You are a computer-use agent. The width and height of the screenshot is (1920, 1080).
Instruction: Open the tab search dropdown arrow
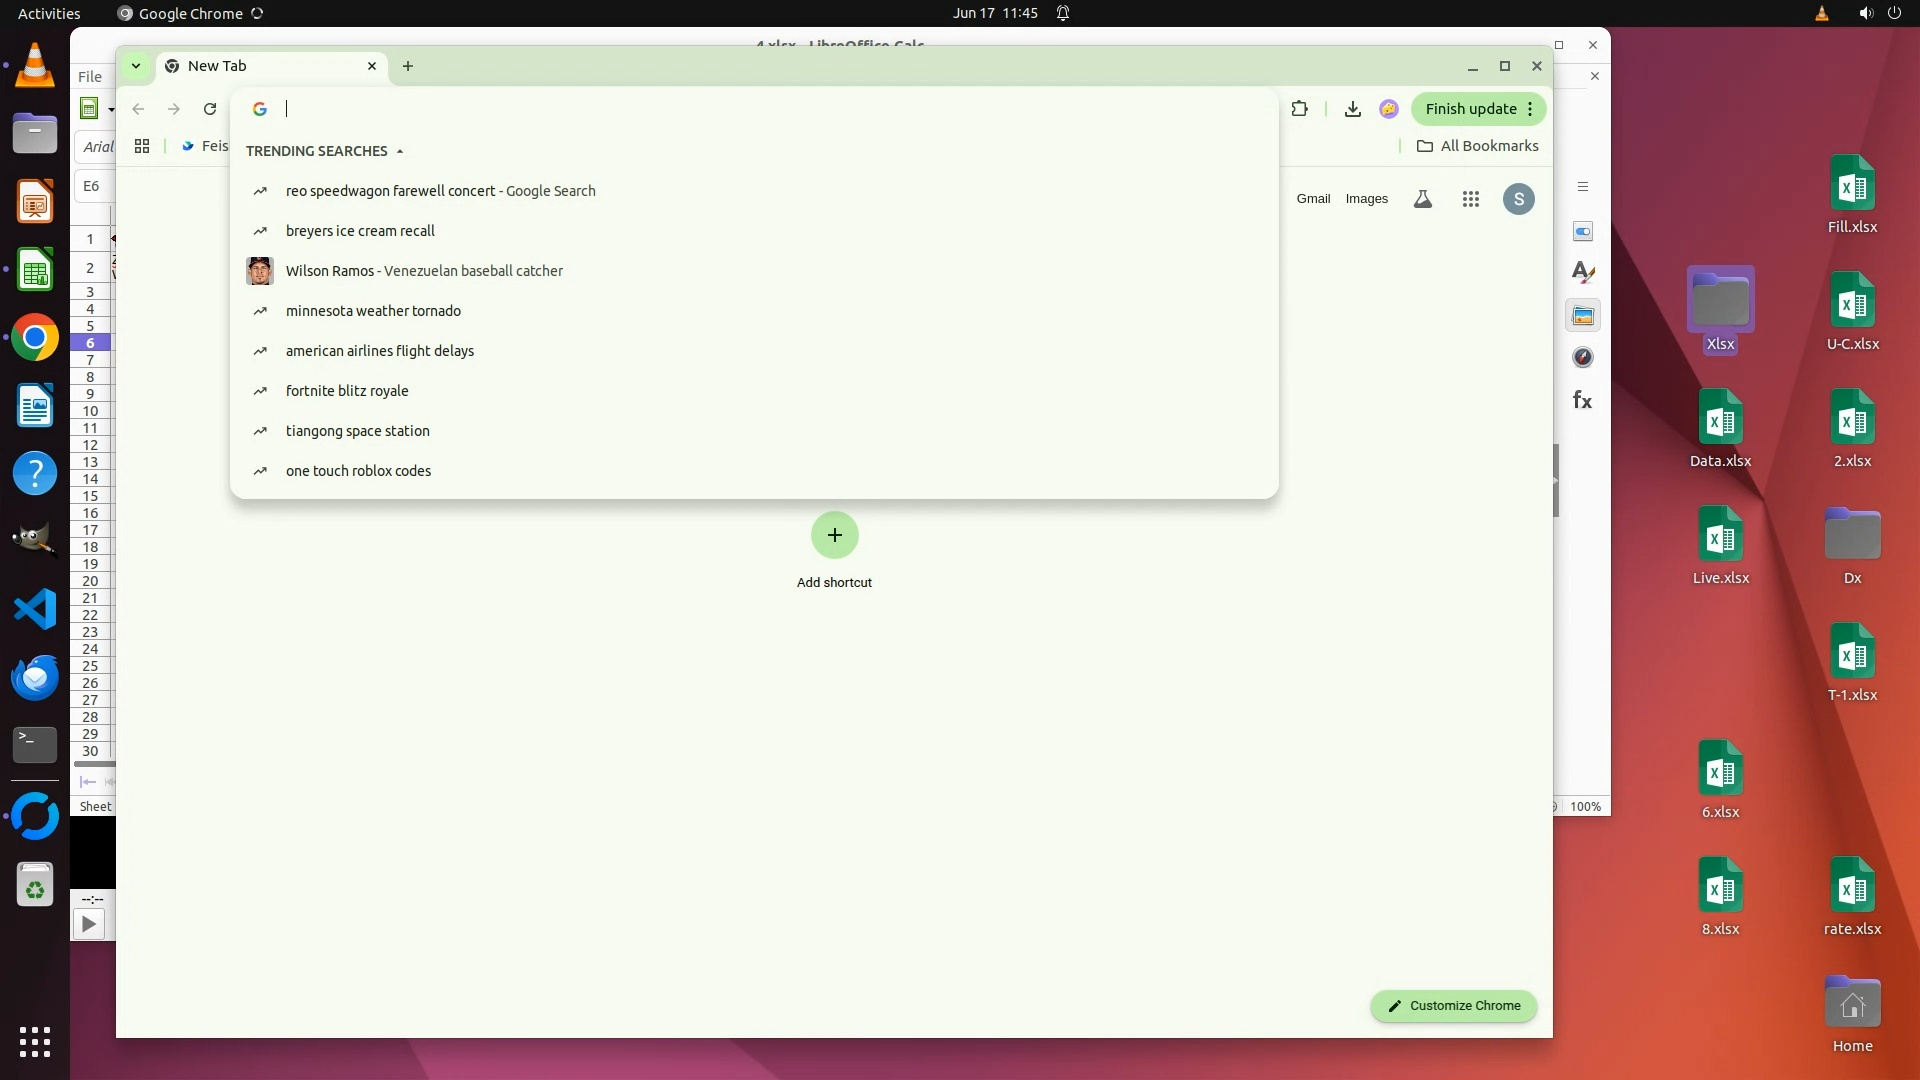pyautogui.click(x=136, y=66)
